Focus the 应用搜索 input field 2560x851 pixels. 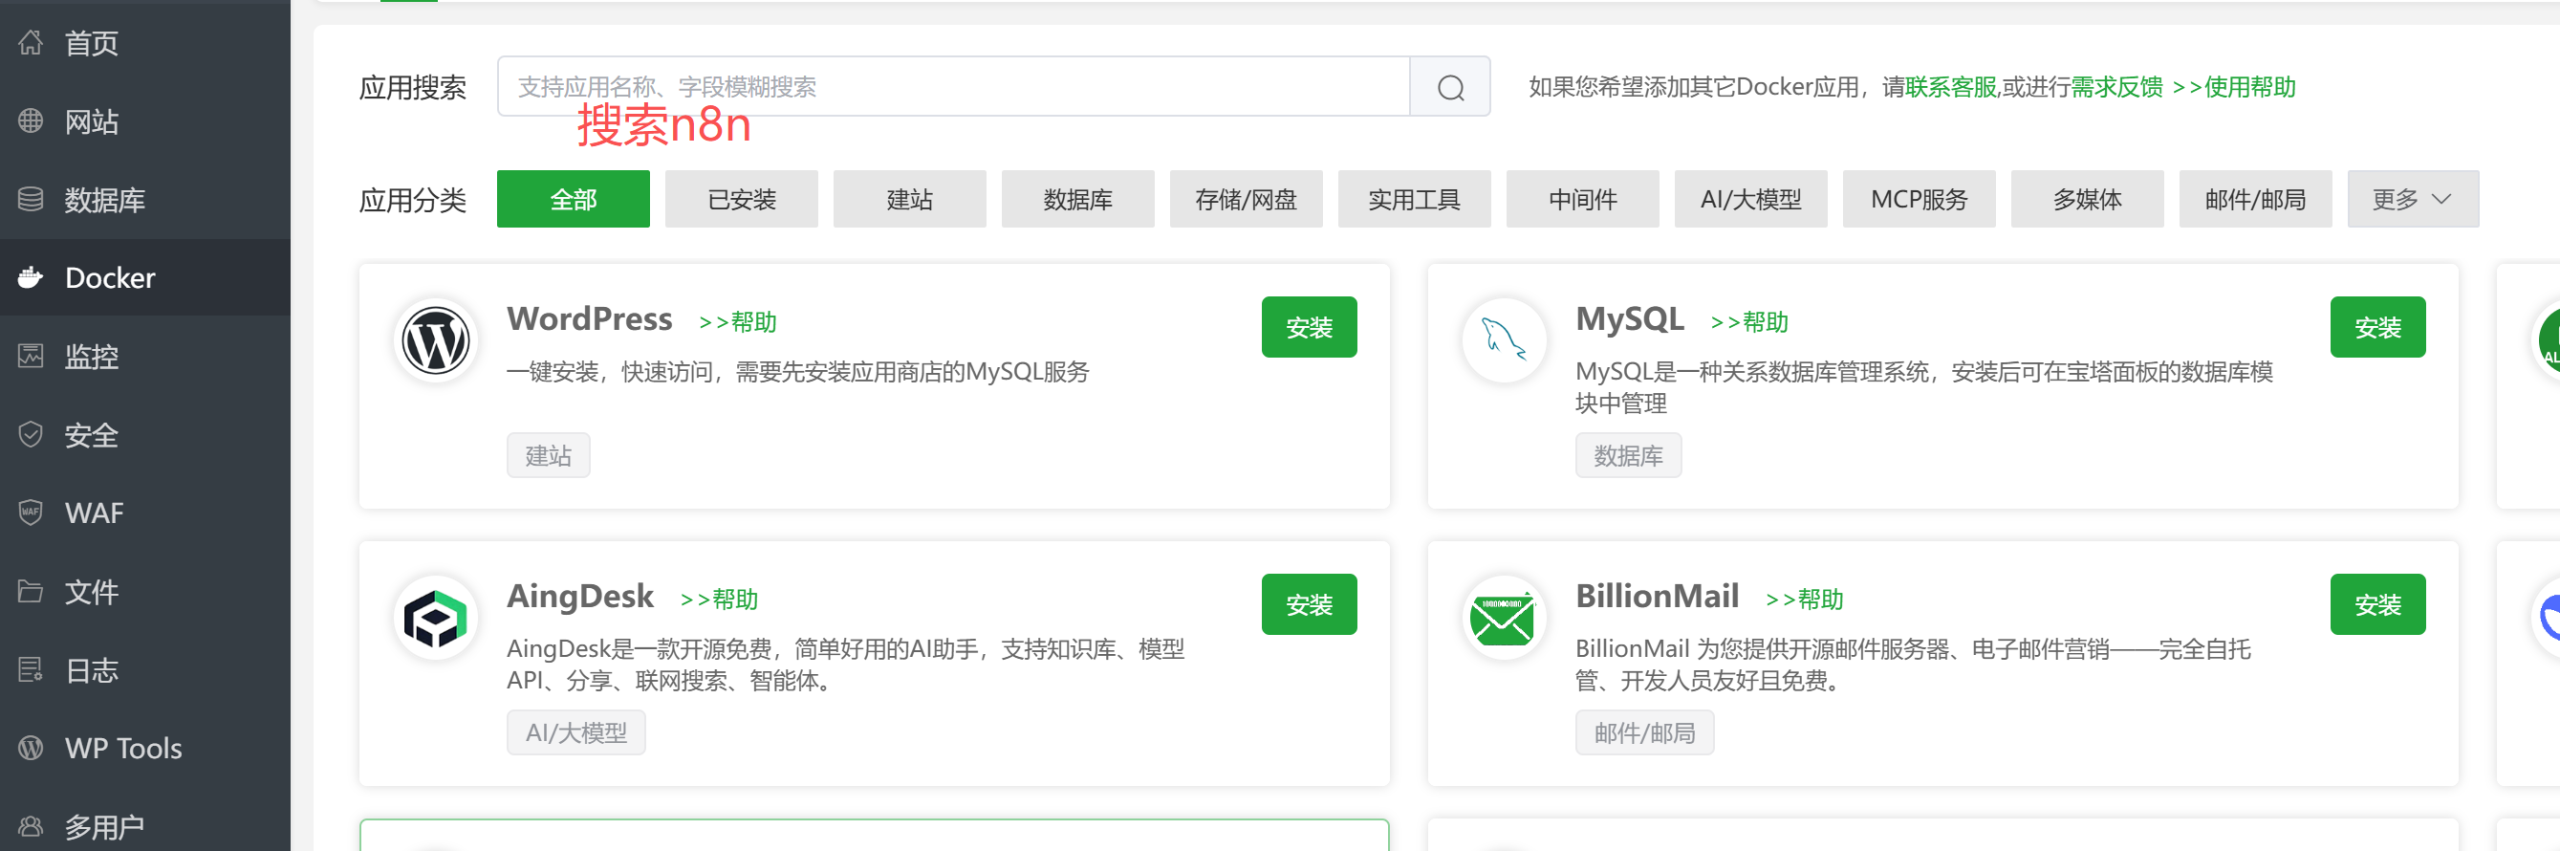[954, 87]
